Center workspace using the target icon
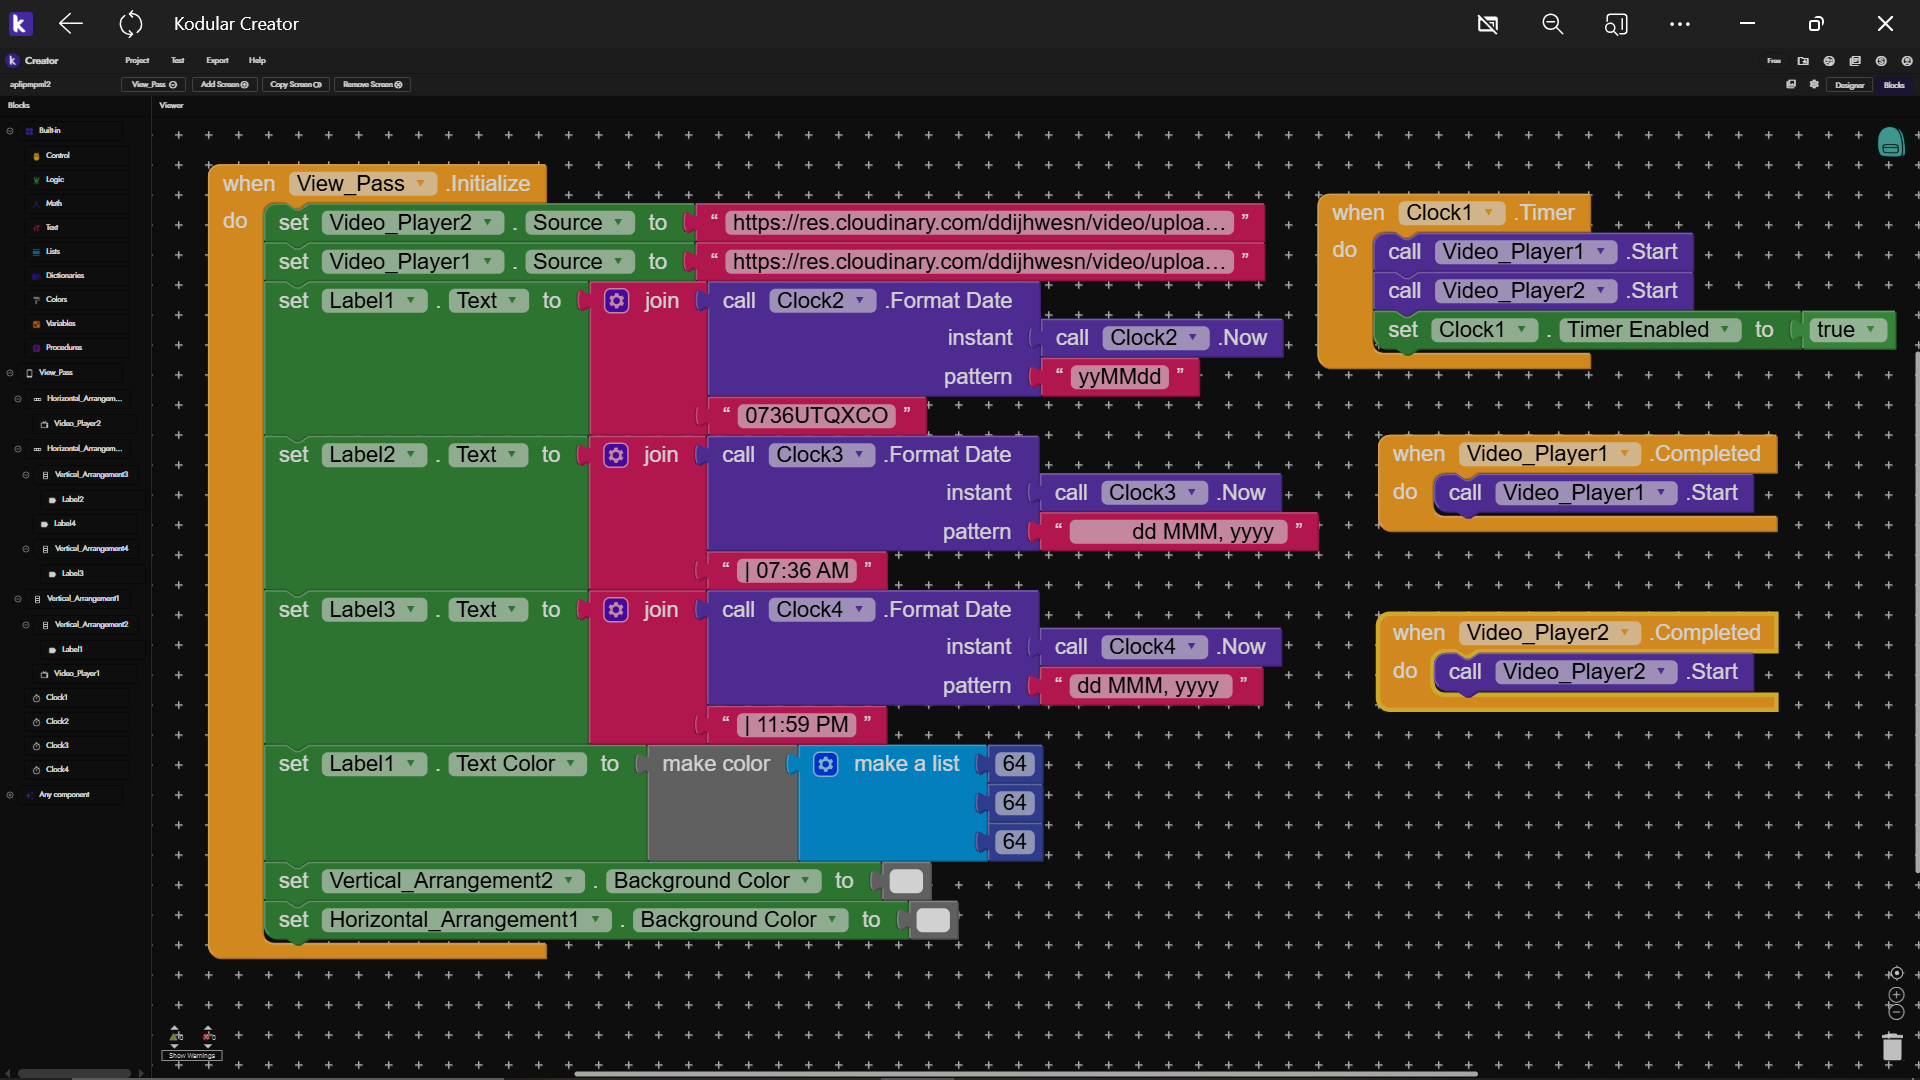The height and width of the screenshot is (1080, 1920). click(1896, 973)
